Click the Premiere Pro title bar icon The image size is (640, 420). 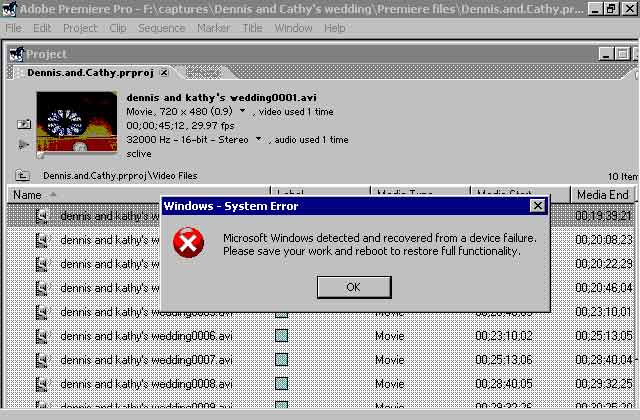9,9
